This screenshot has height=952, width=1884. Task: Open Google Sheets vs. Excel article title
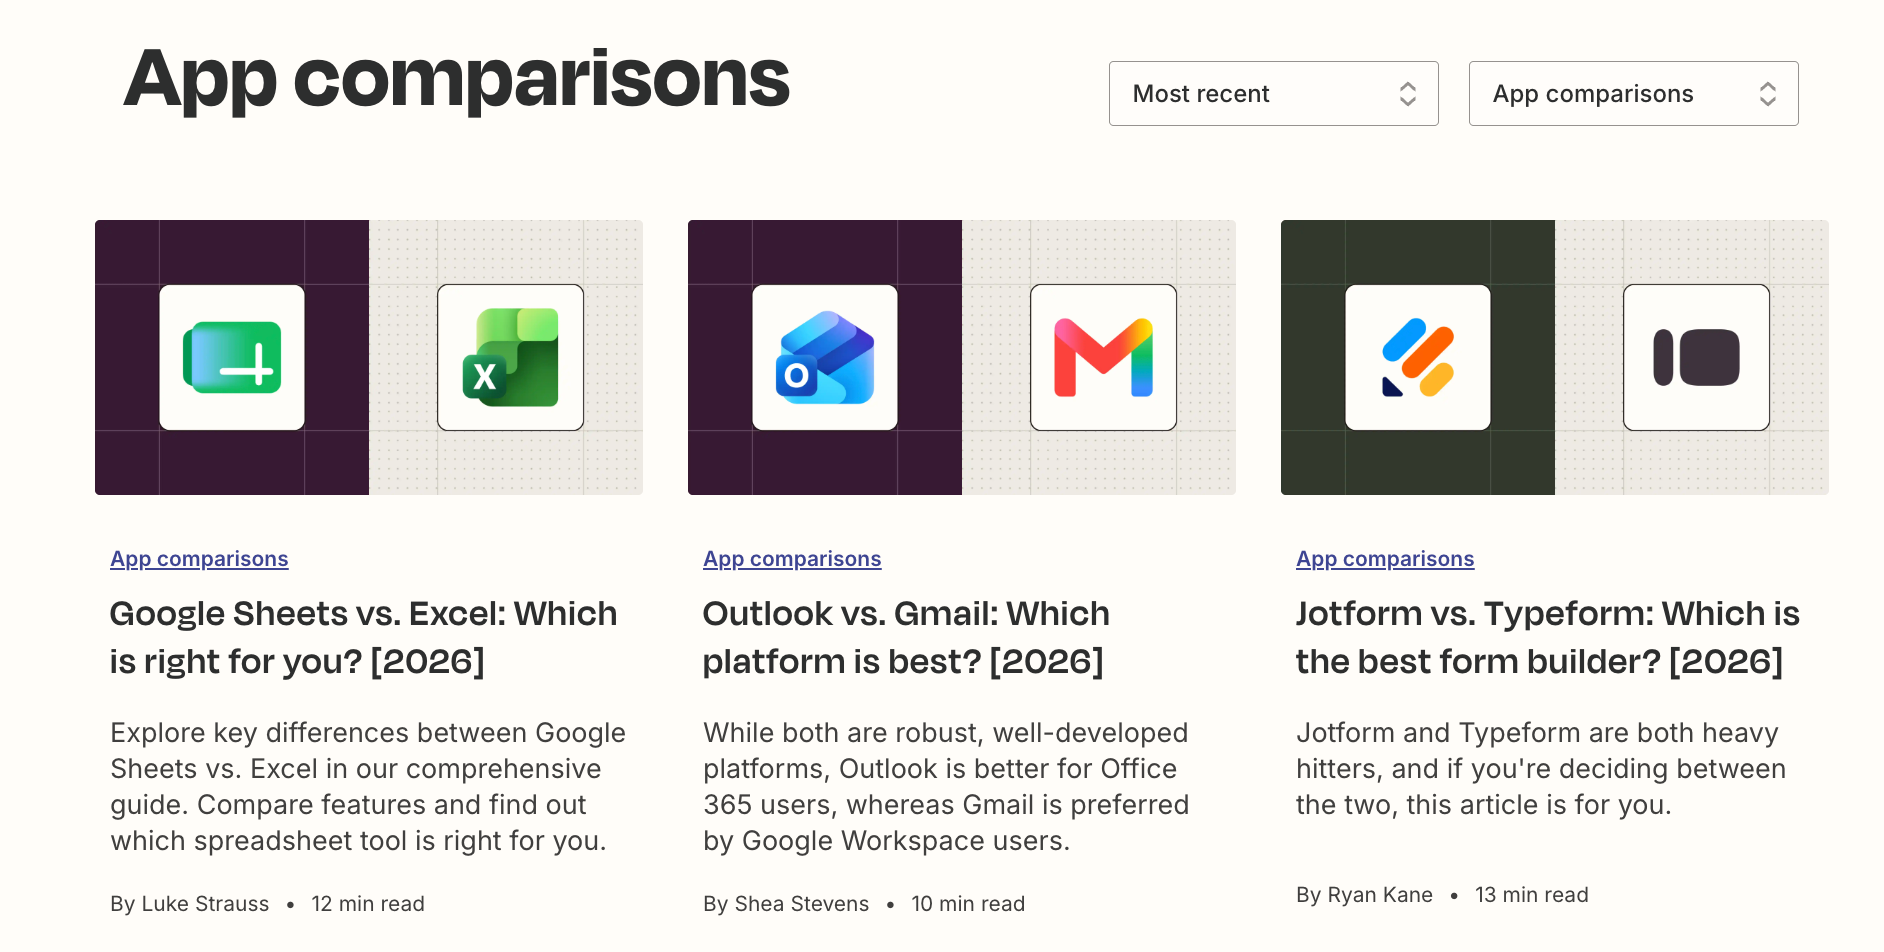pos(363,637)
